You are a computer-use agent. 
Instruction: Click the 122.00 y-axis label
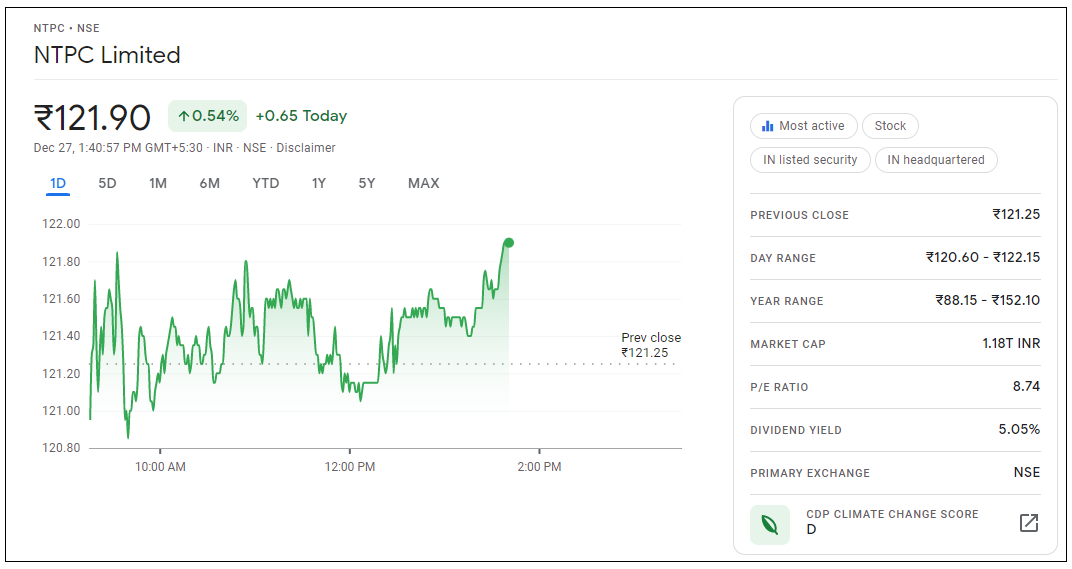click(x=61, y=224)
